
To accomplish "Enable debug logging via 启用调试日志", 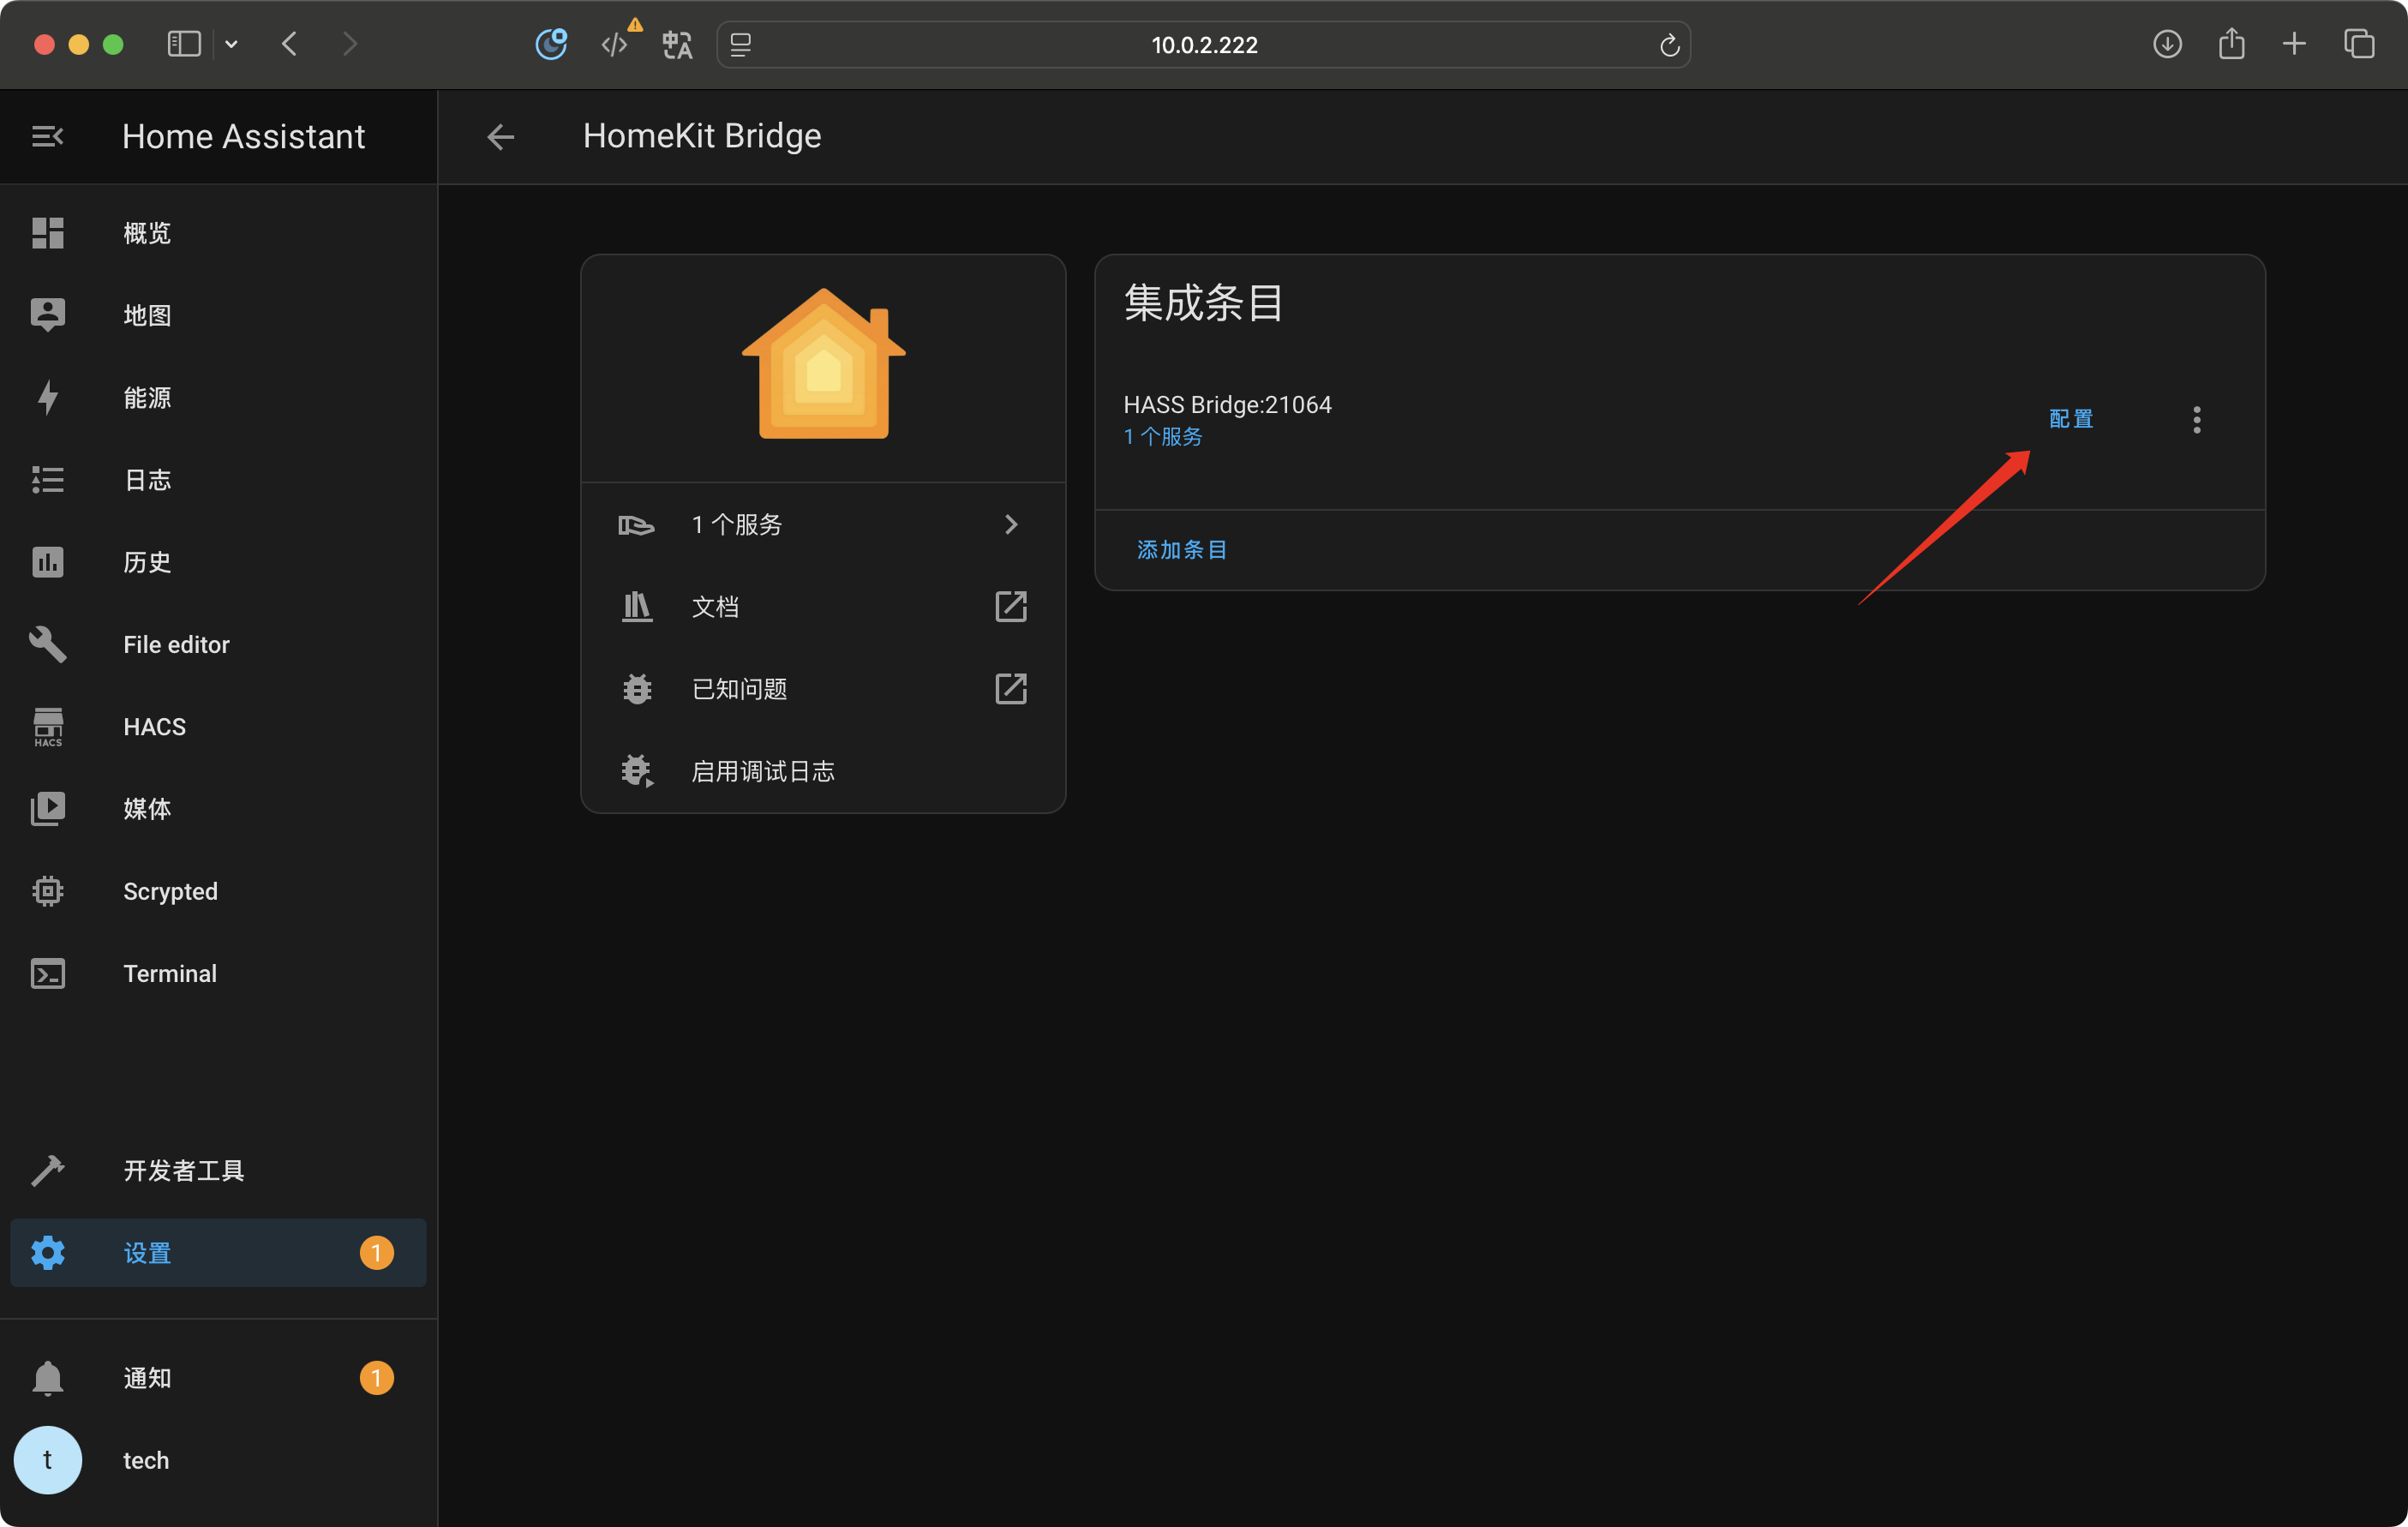I will 823,771.
